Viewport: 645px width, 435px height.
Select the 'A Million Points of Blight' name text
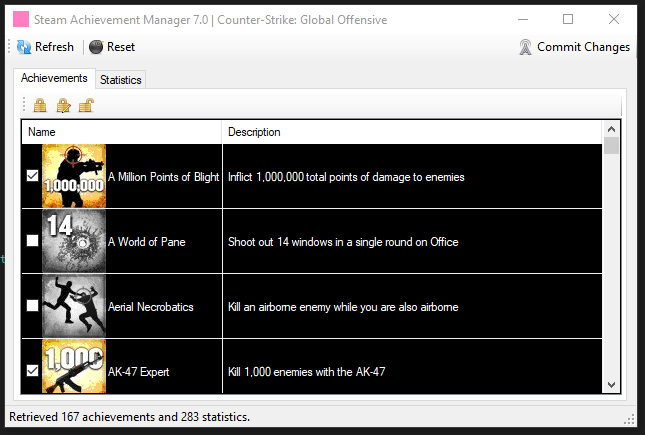click(163, 177)
